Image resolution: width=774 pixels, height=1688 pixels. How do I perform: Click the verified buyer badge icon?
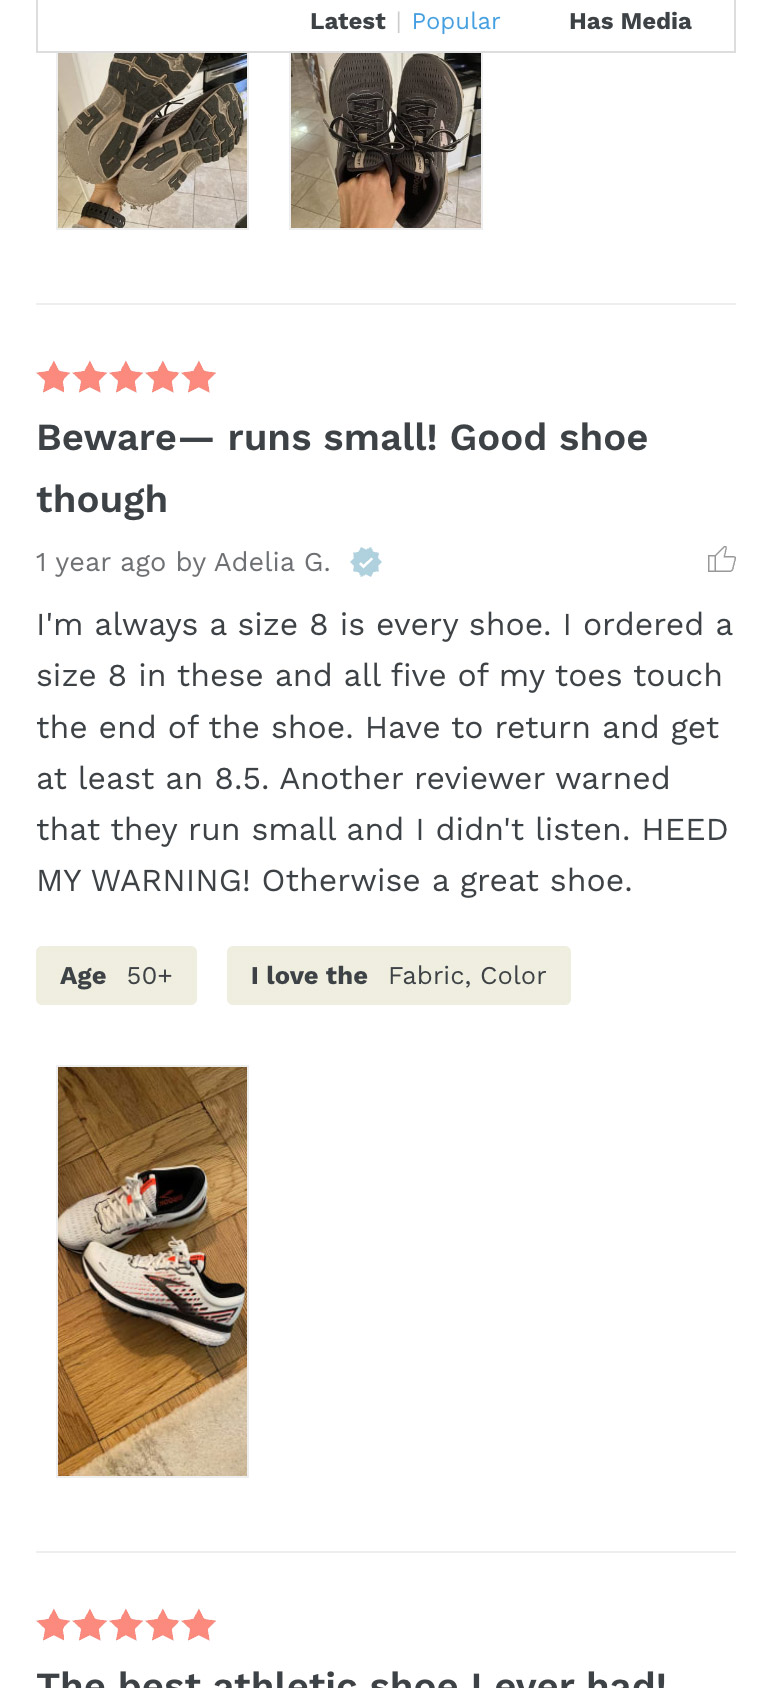[x=366, y=562]
